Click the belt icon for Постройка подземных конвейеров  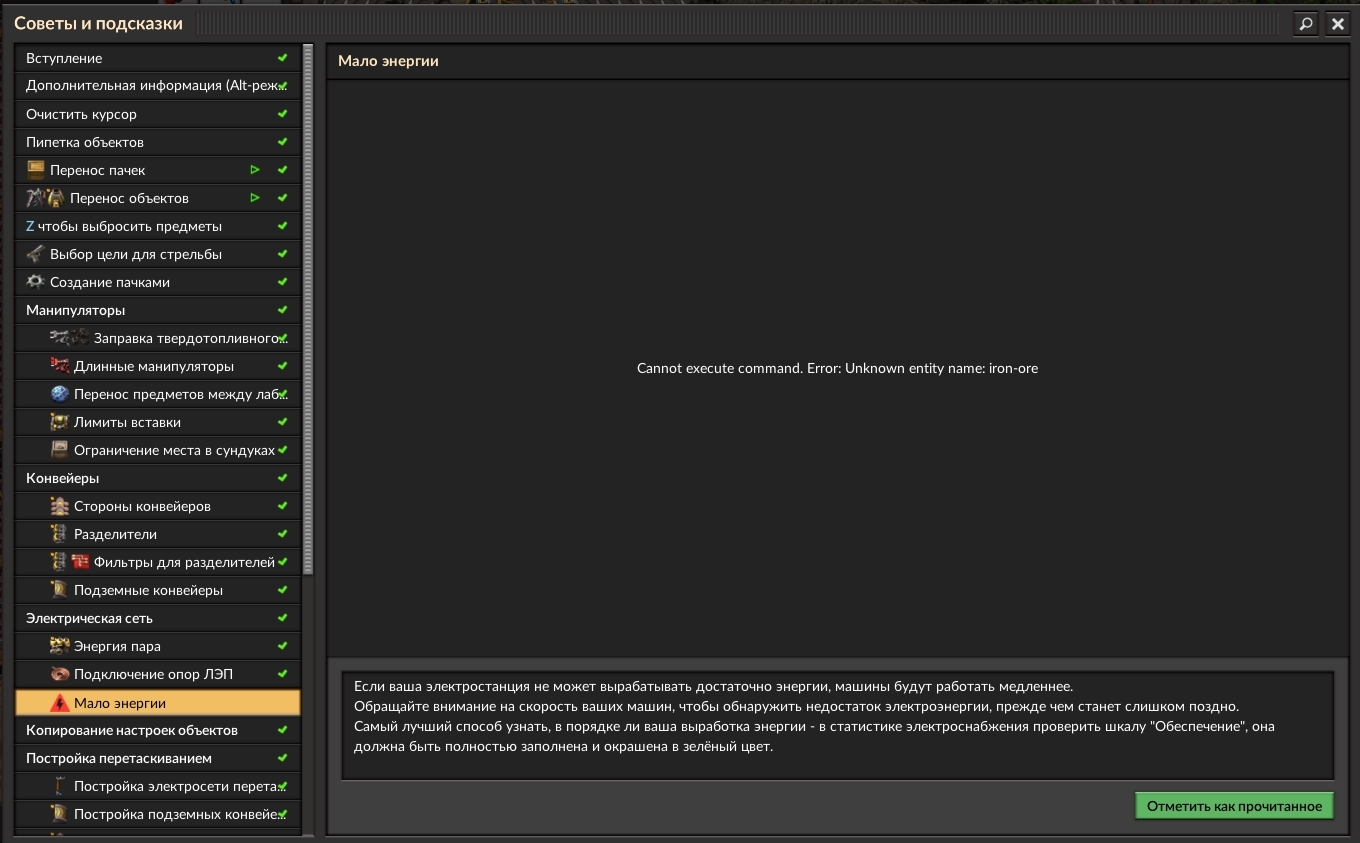[60, 814]
